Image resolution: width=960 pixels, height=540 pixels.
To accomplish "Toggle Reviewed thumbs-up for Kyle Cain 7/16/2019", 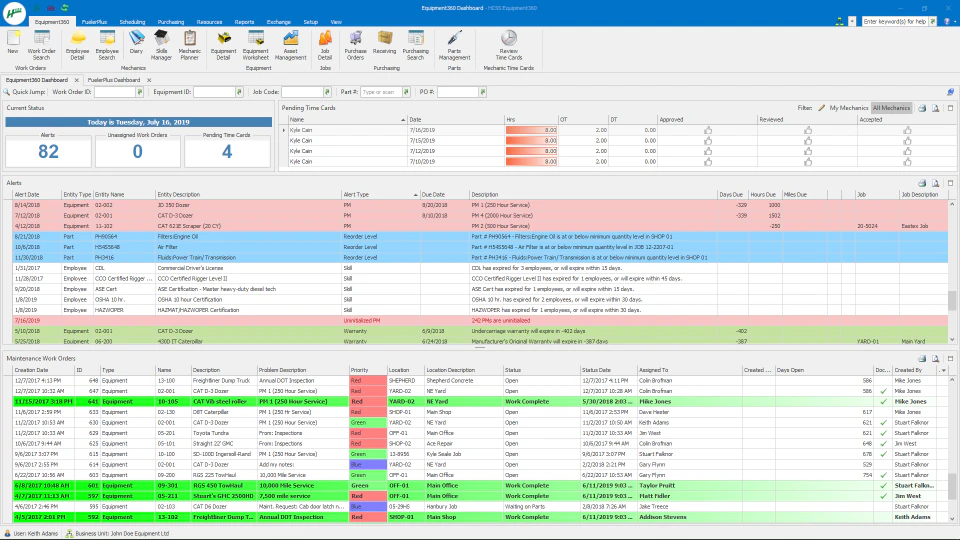I will (x=808, y=130).
